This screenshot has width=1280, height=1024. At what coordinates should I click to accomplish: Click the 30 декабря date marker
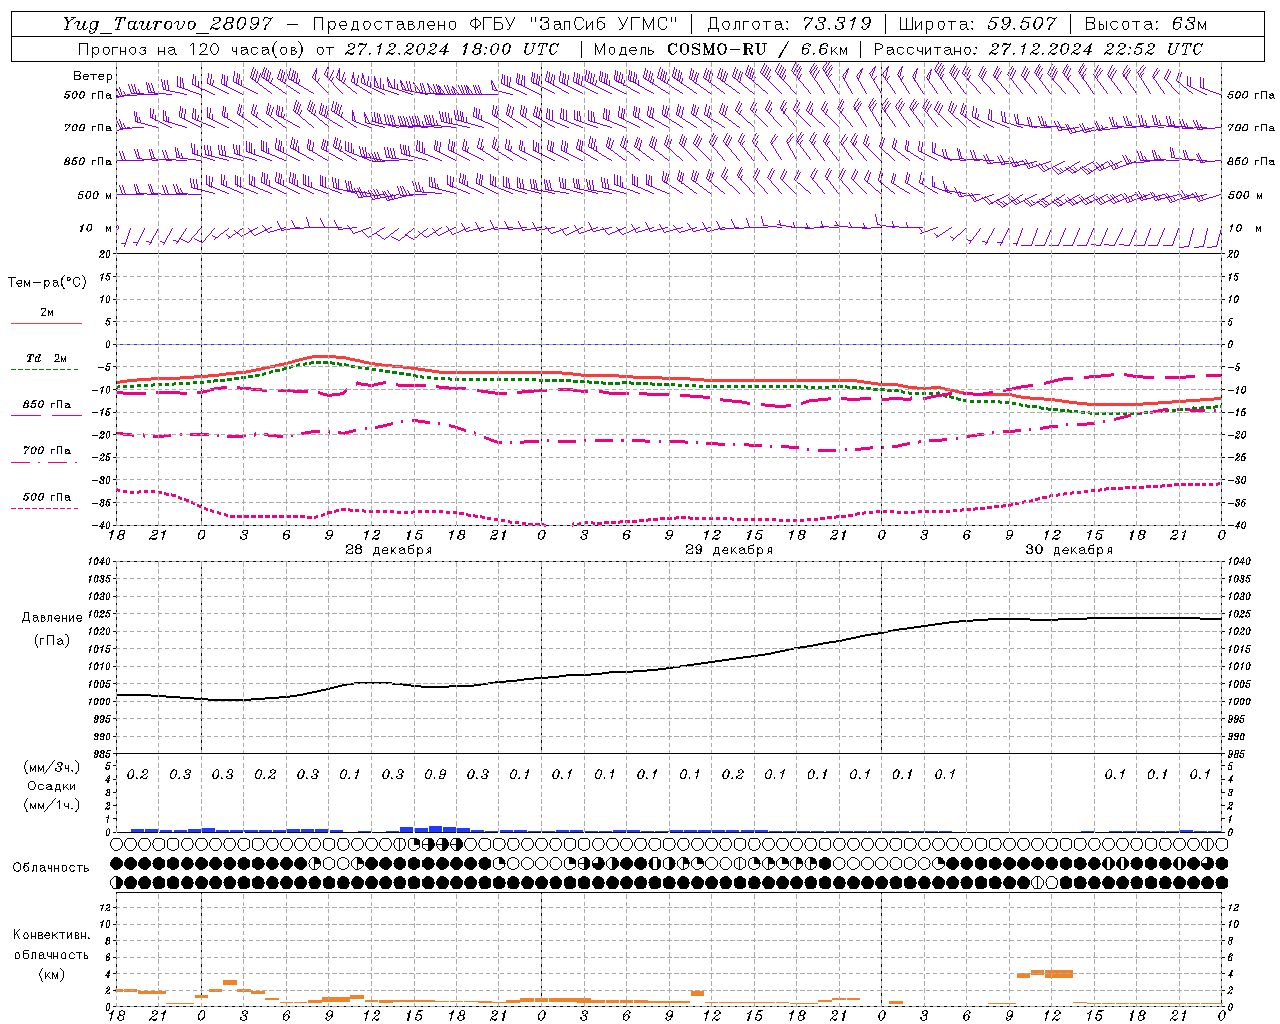(x=1069, y=550)
